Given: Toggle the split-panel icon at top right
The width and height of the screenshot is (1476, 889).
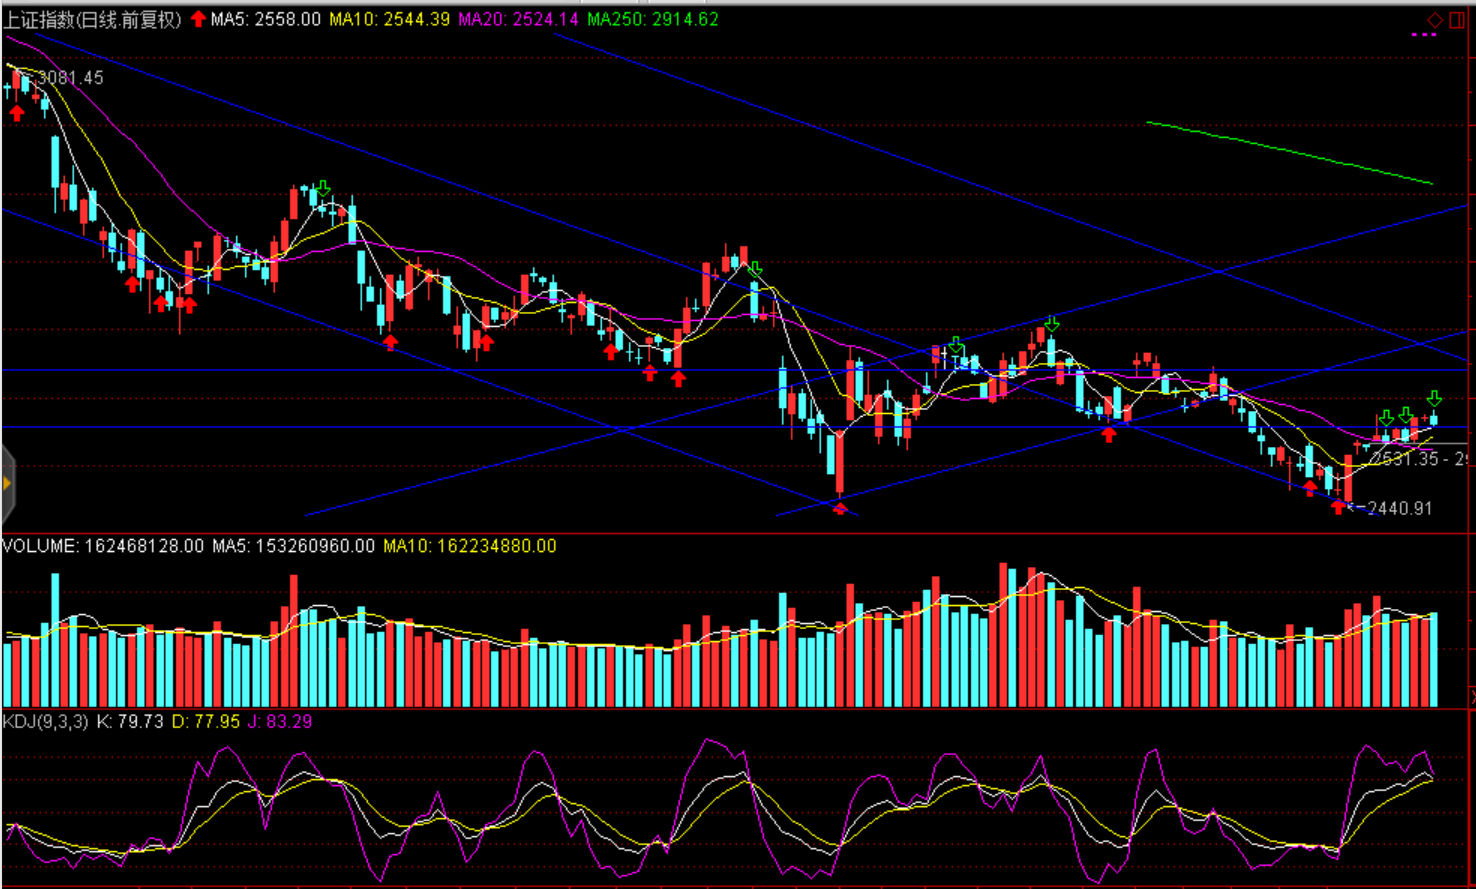Looking at the screenshot, I should (1458, 19).
